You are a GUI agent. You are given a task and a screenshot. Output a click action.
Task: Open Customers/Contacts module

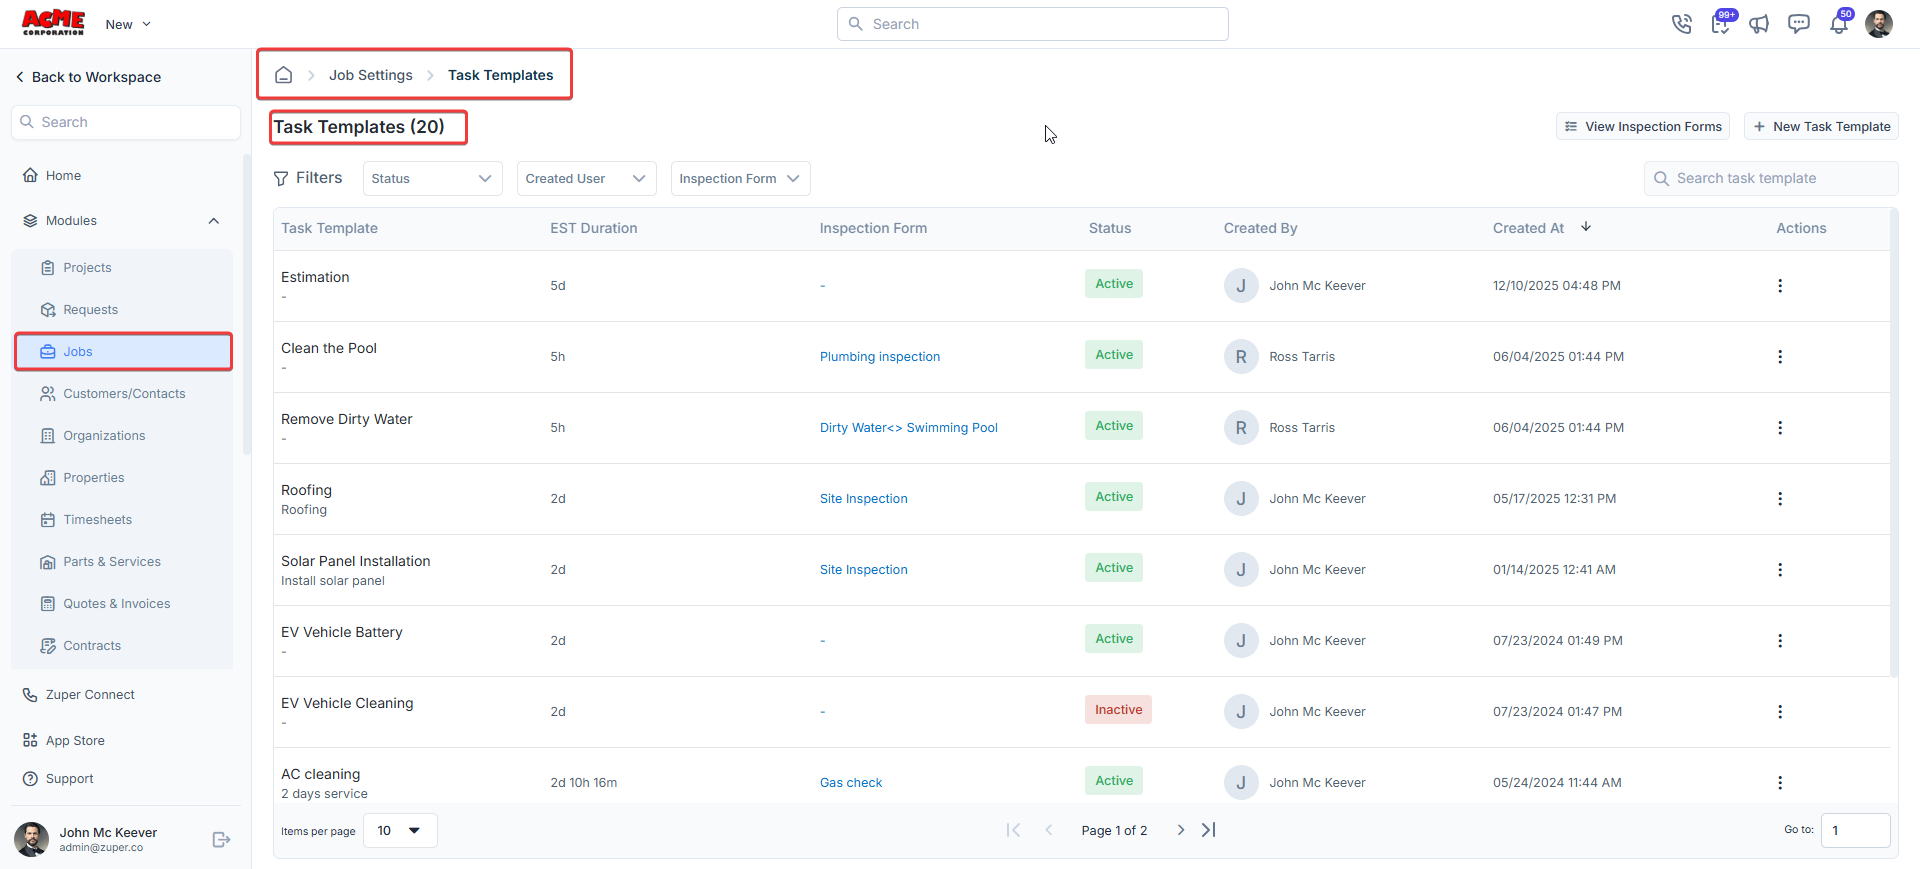coord(124,394)
